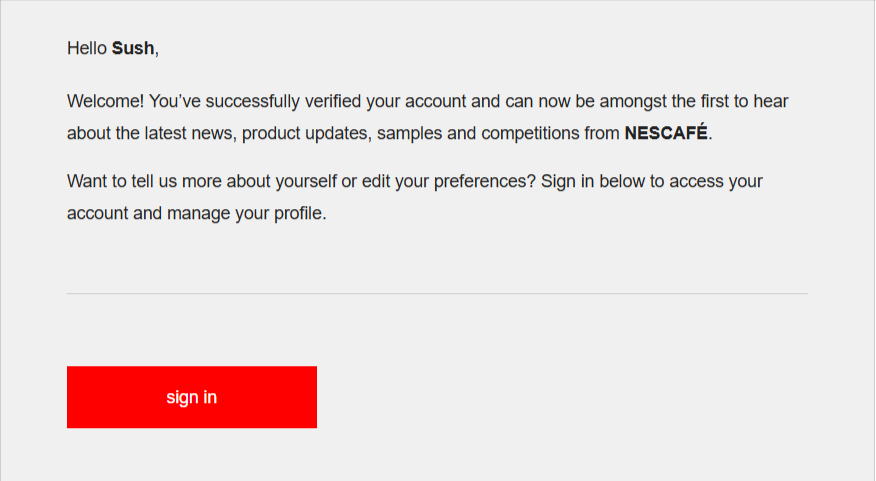This screenshot has height=481, width=876.
Task: Click the phrase 'edit your preferences?'
Action: (x=449, y=181)
